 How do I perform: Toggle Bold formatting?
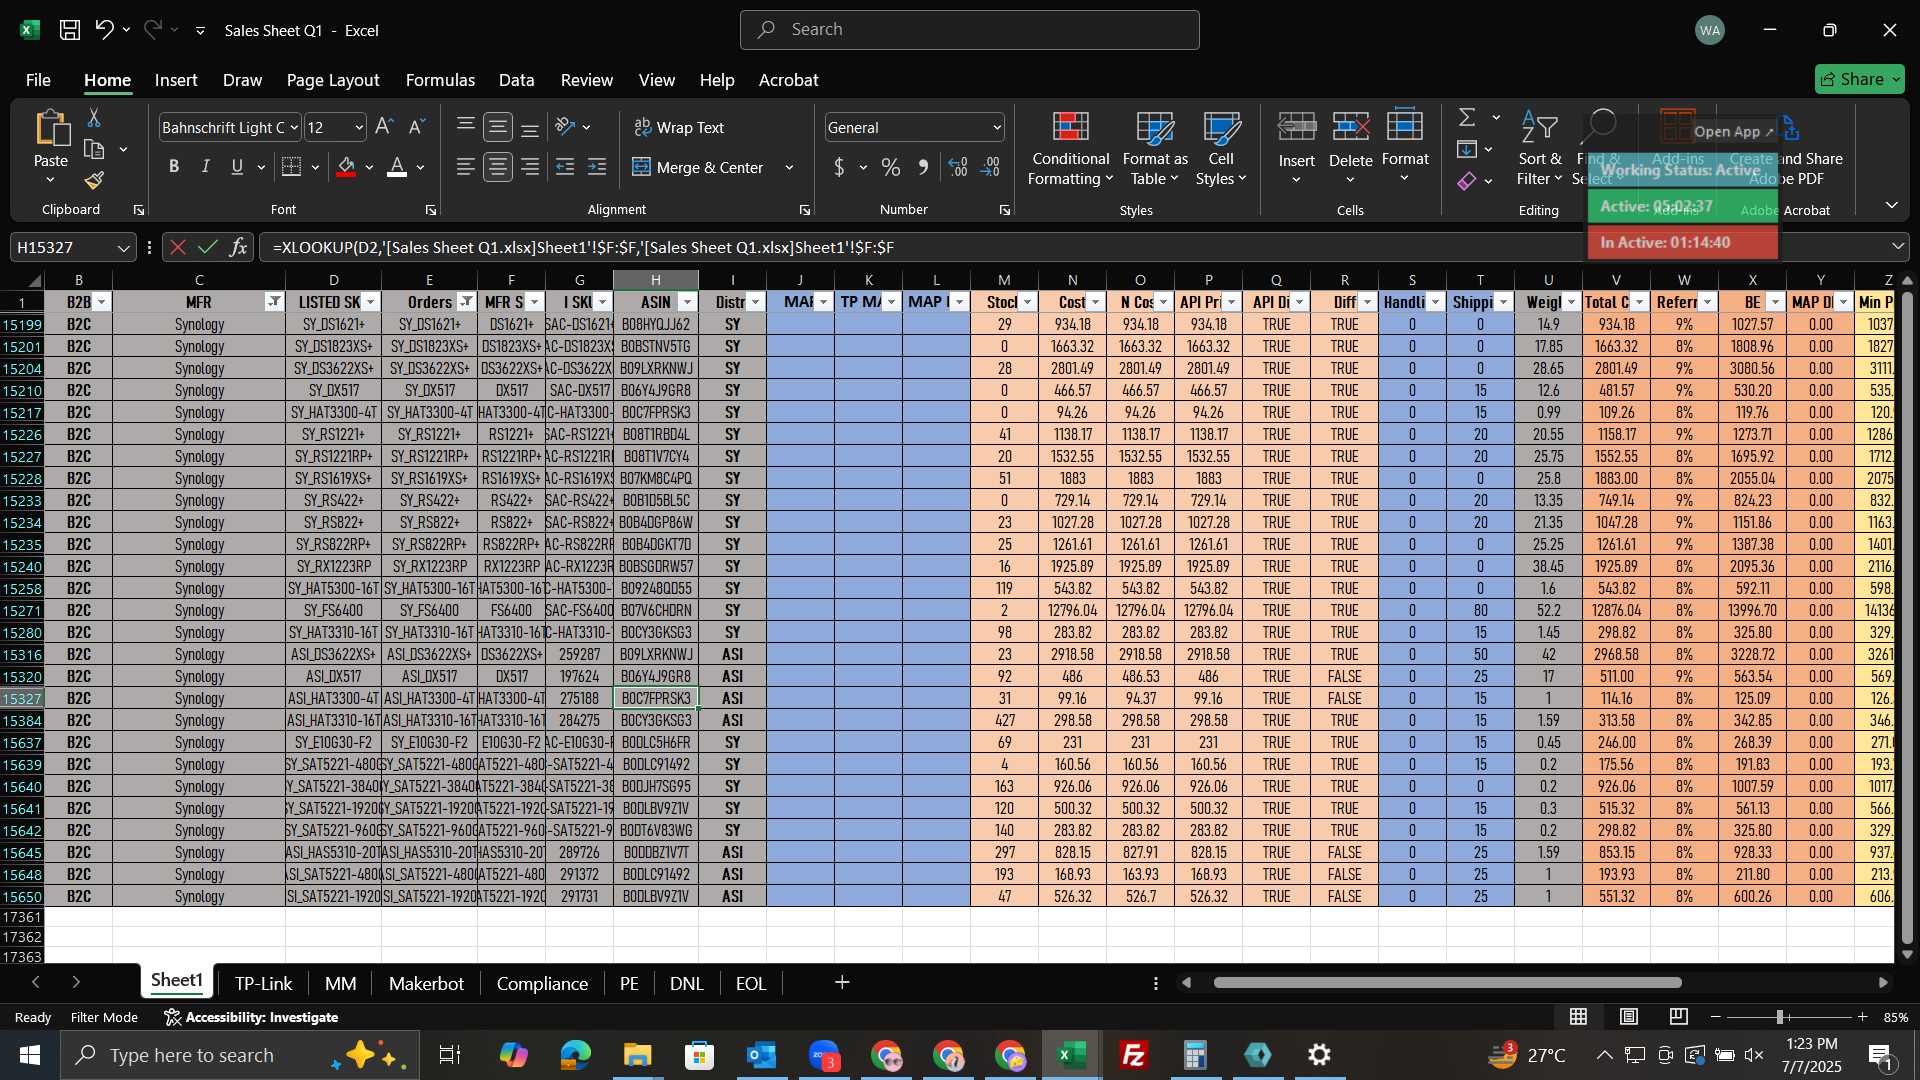click(174, 167)
